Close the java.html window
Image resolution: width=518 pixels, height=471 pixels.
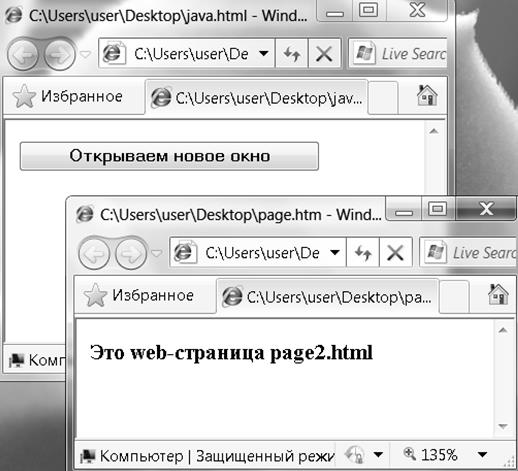pyautogui.click(x=417, y=11)
